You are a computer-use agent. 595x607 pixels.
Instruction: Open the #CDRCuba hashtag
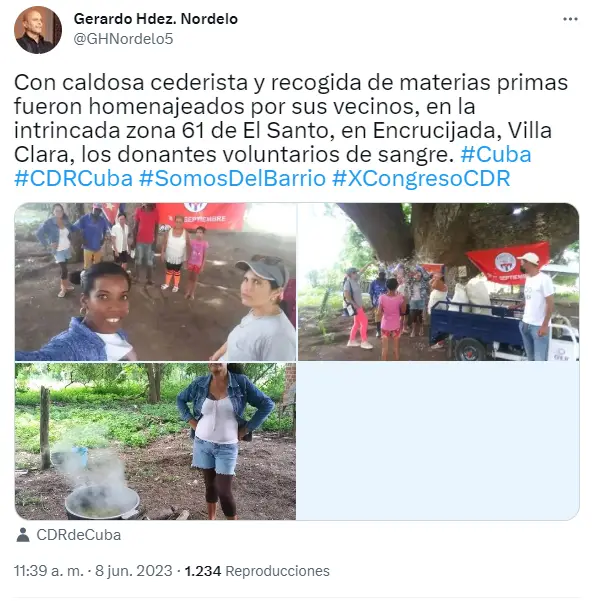click(74, 178)
